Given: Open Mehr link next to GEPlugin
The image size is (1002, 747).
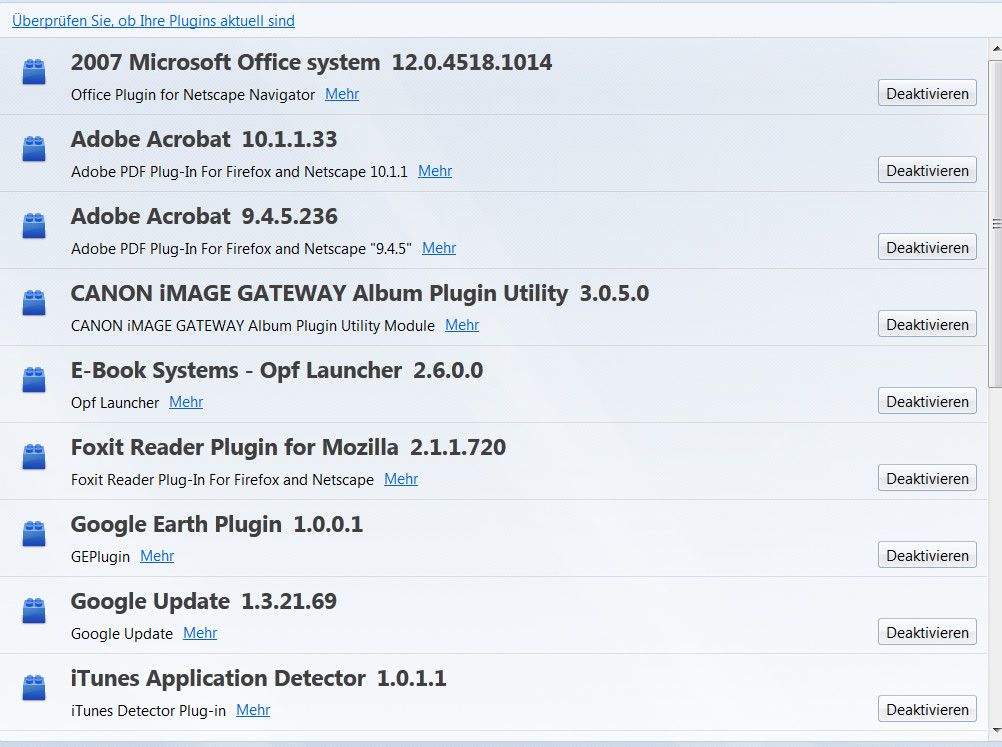Looking at the screenshot, I should click(157, 556).
